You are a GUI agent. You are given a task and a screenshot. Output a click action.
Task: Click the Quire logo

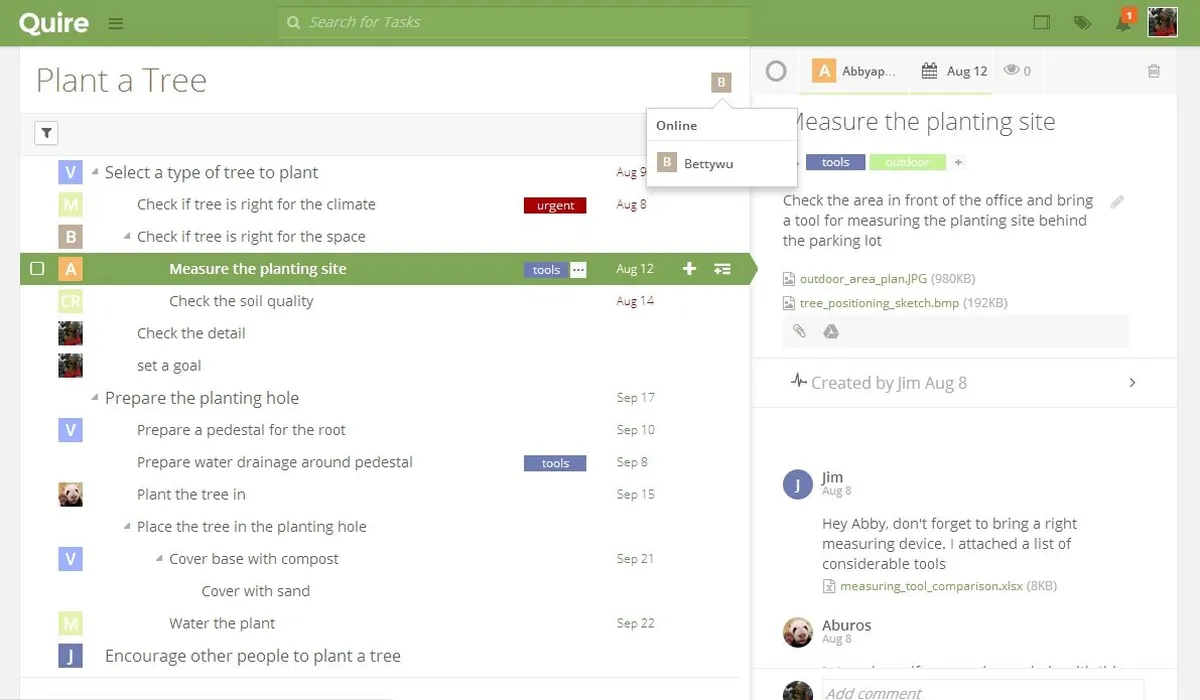pyautogui.click(x=54, y=22)
